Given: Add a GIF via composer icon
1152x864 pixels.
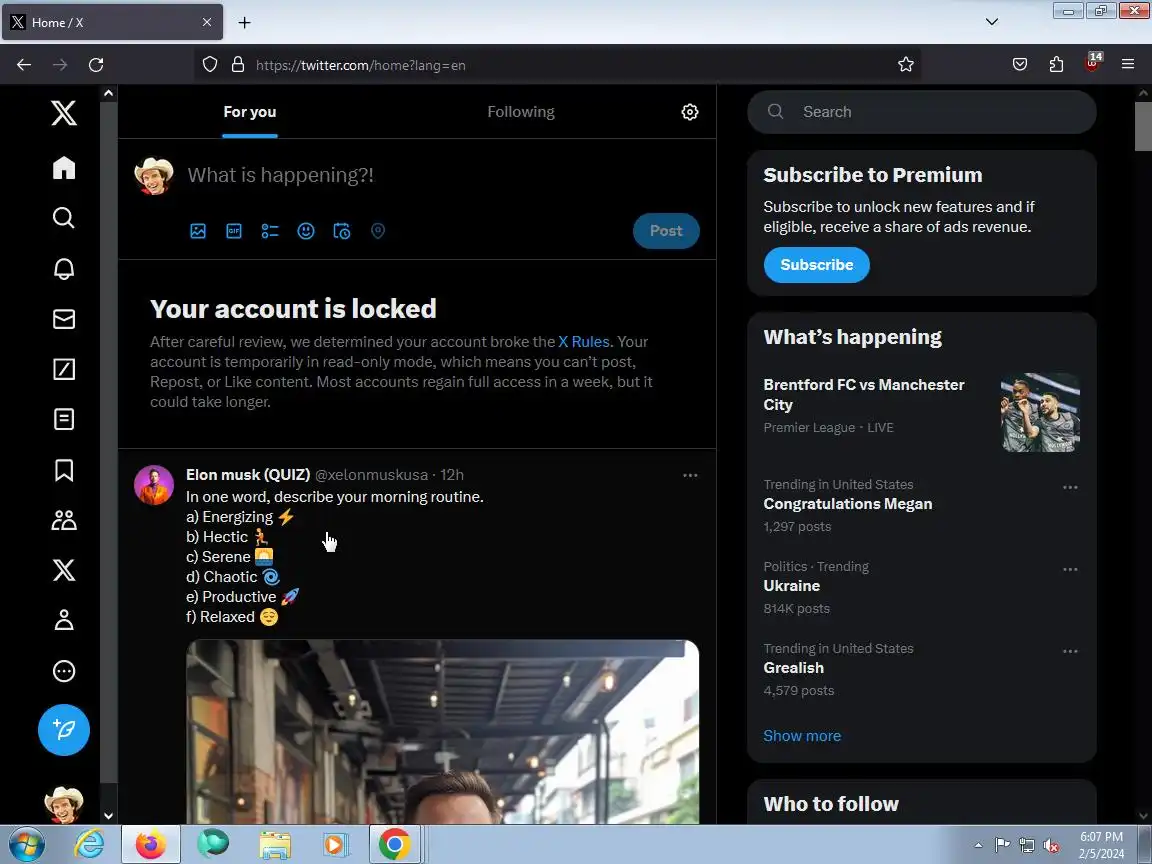Looking at the screenshot, I should pyautogui.click(x=234, y=231).
